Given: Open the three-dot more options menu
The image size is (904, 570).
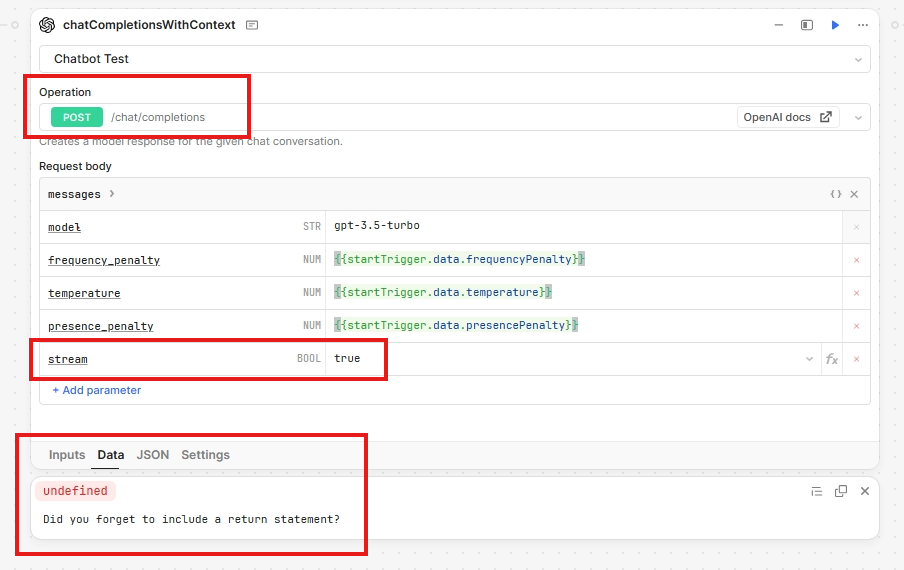Looking at the screenshot, I should 862,25.
